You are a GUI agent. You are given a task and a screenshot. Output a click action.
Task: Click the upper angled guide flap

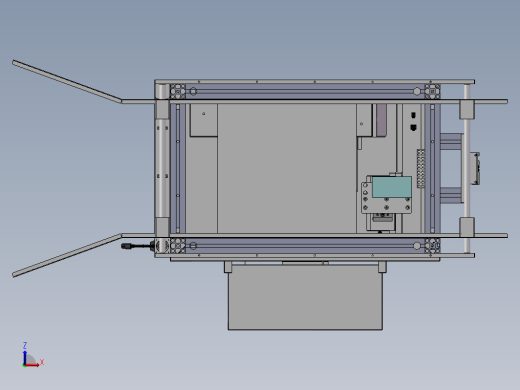pyautogui.click(x=67, y=82)
